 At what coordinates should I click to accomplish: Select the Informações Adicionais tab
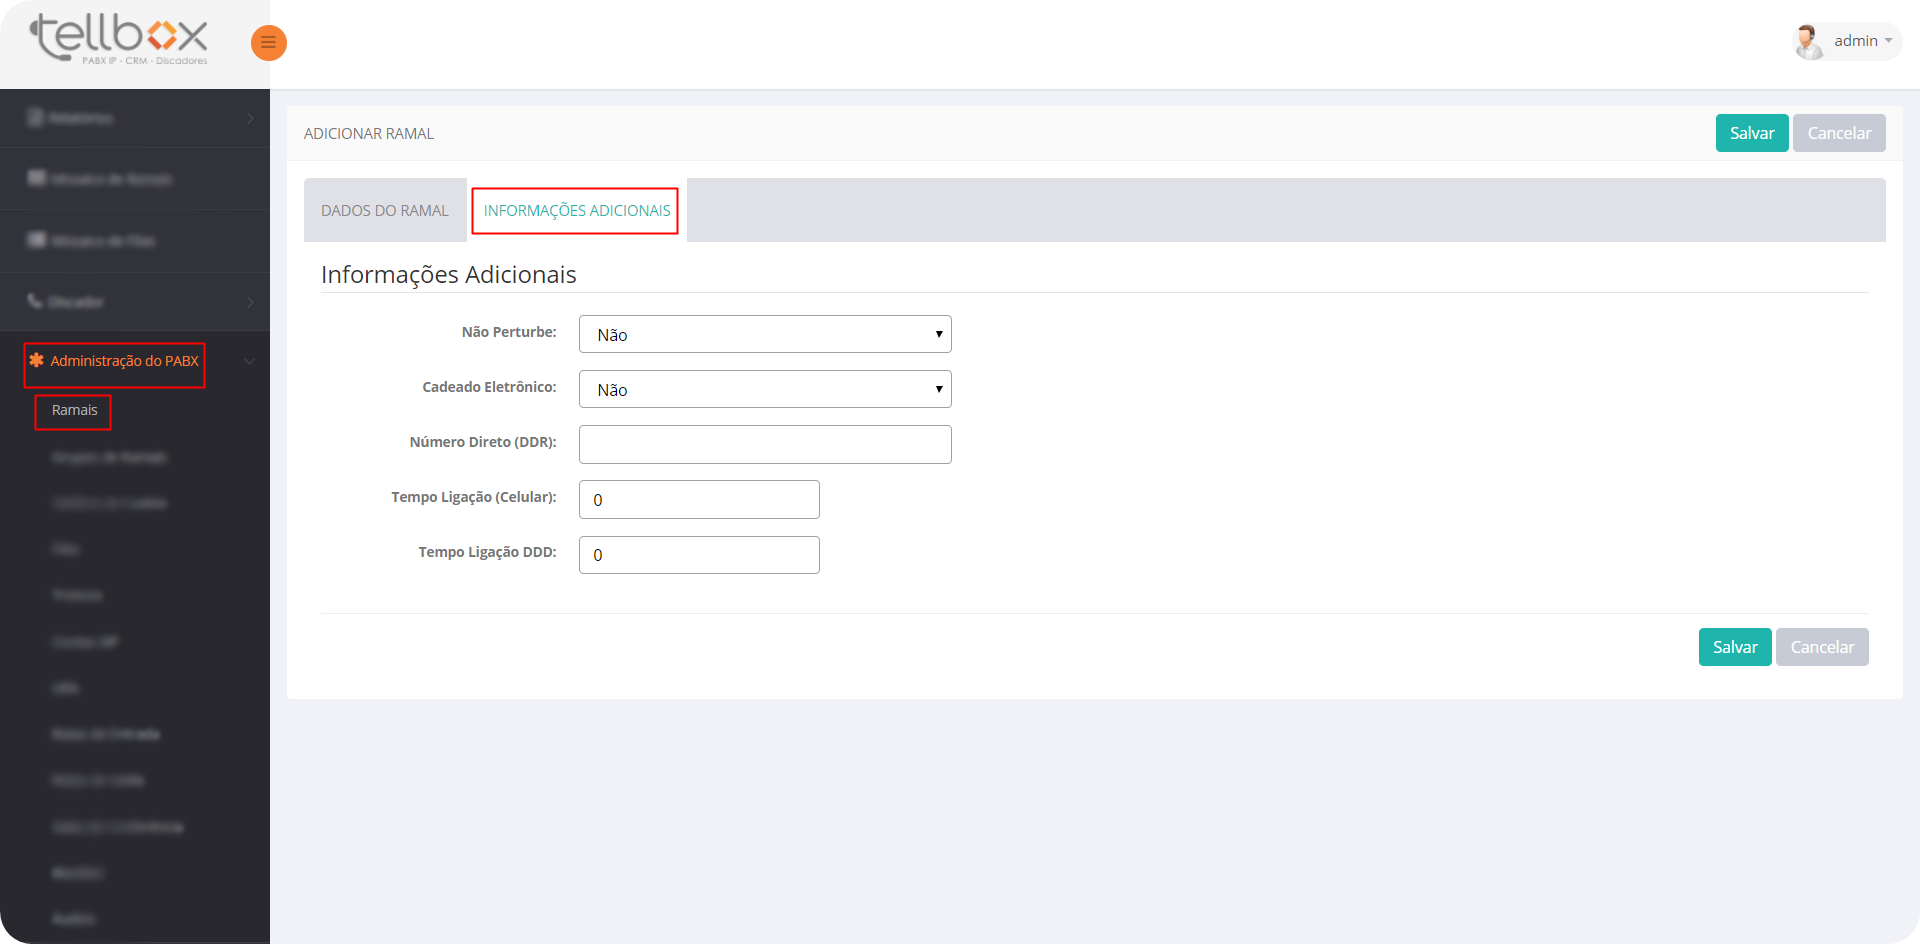tap(576, 211)
